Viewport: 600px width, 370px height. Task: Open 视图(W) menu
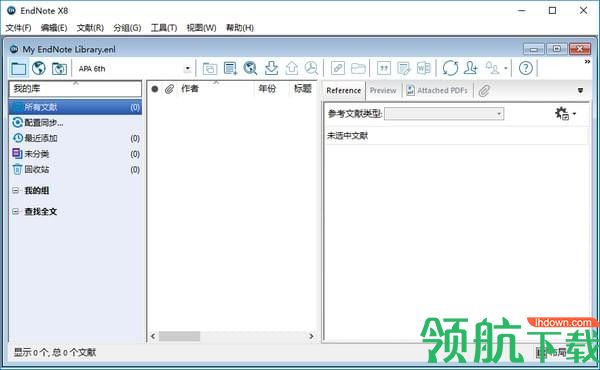pyautogui.click(x=201, y=28)
